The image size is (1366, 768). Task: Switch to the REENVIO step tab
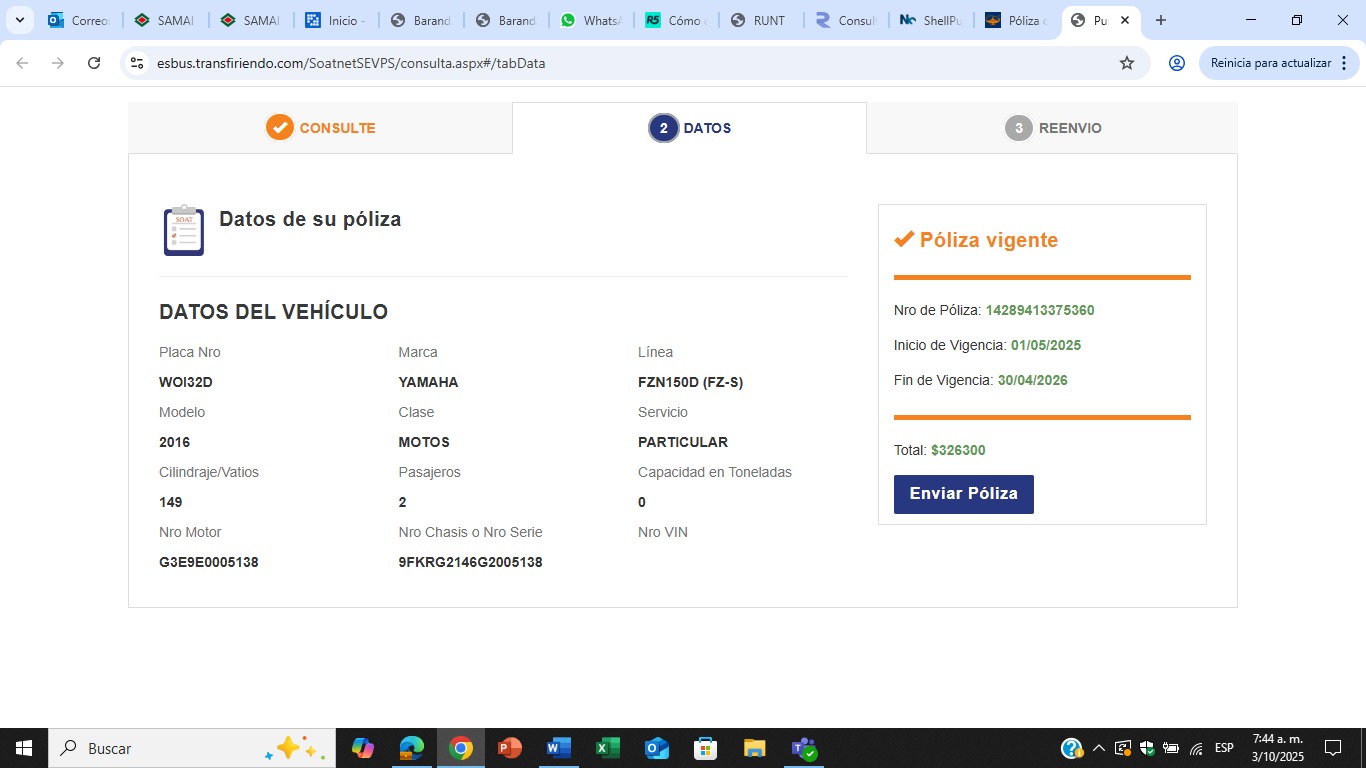coord(1052,128)
